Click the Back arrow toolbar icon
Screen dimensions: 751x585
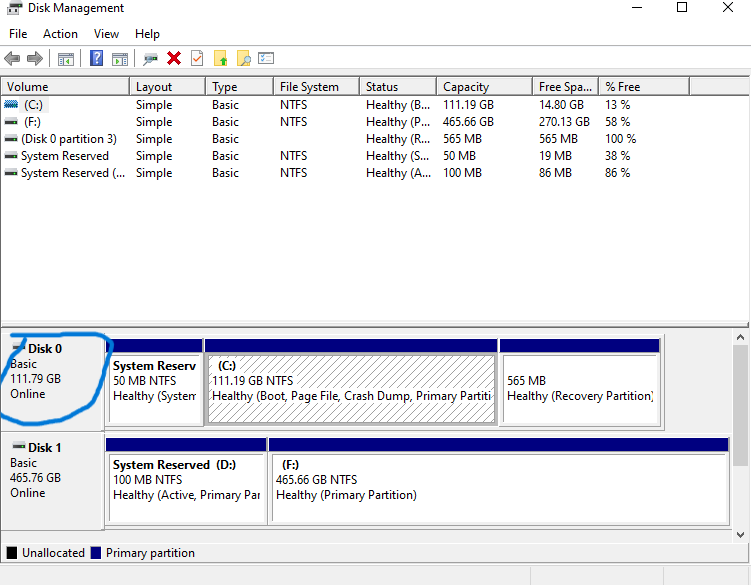12,58
